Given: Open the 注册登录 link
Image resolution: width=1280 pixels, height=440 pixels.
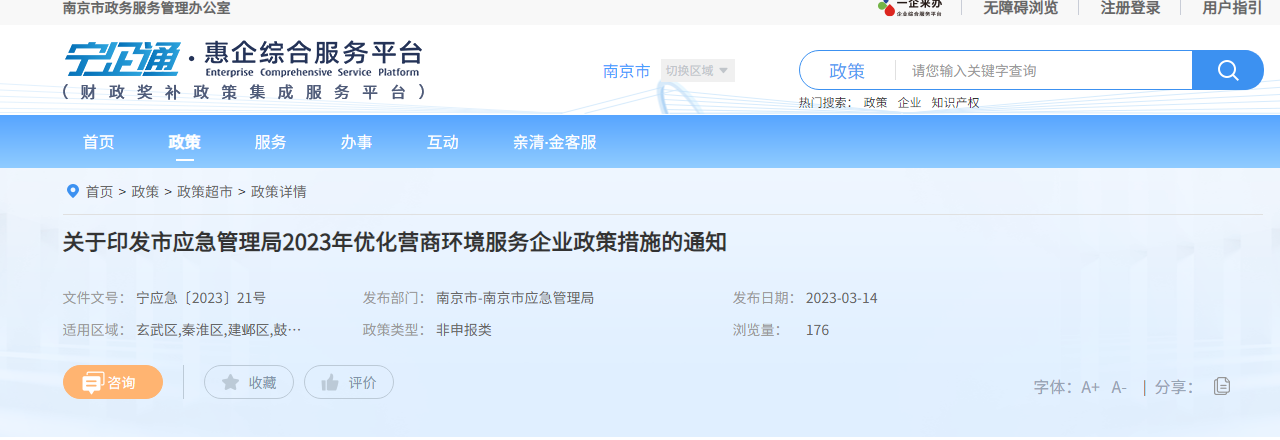Looking at the screenshot, I should click(x=1130, y=8).
